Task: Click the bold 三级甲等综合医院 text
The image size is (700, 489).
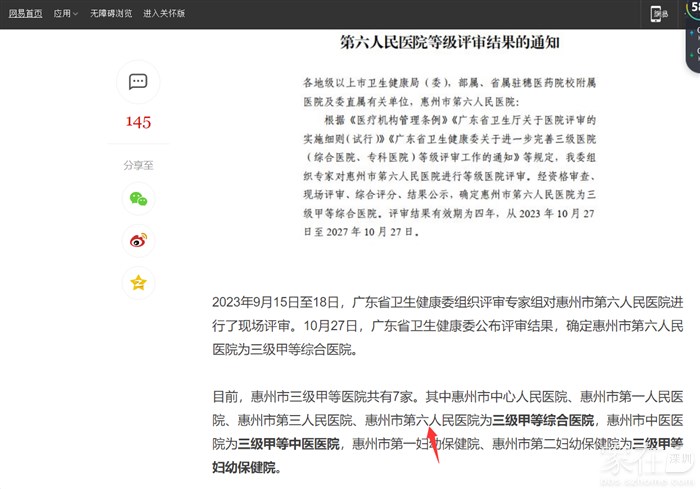Action: click(x=543, y=420)
